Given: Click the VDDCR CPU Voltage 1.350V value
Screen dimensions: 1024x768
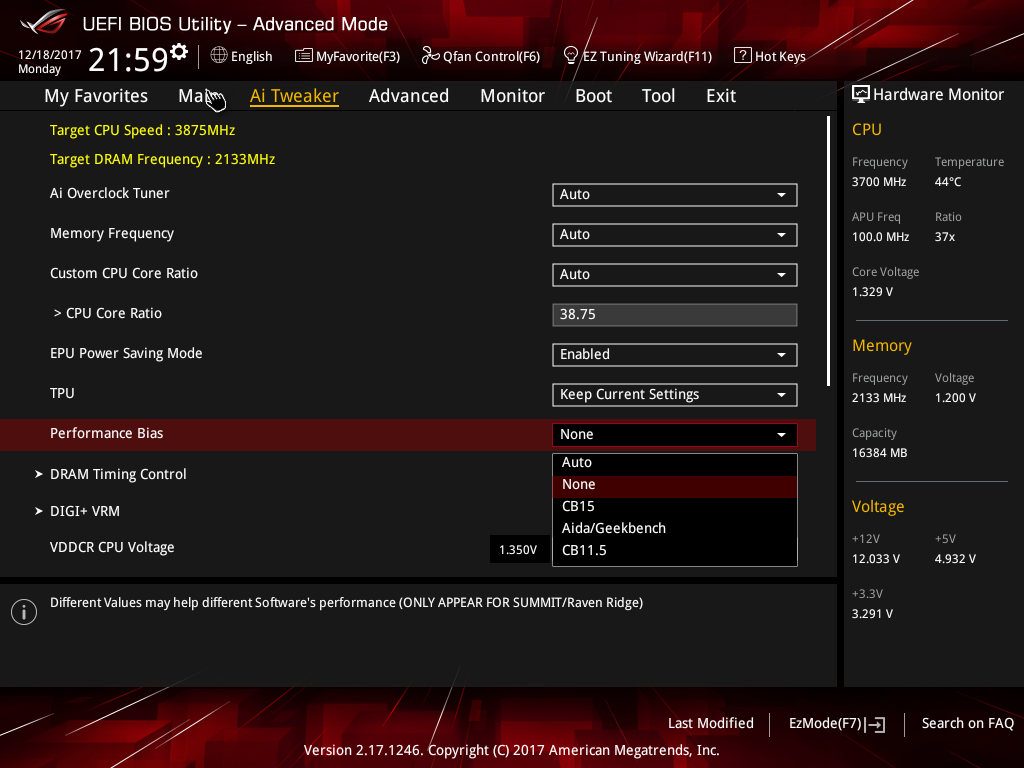Looking at the screenshot, I should 519,550.
